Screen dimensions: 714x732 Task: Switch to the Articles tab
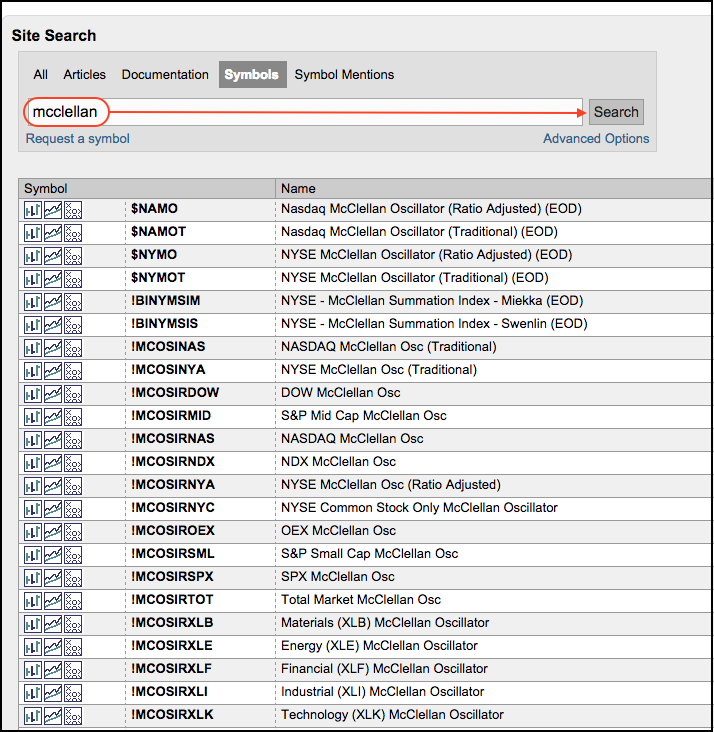pyautogui.click(x=84, y=75)
